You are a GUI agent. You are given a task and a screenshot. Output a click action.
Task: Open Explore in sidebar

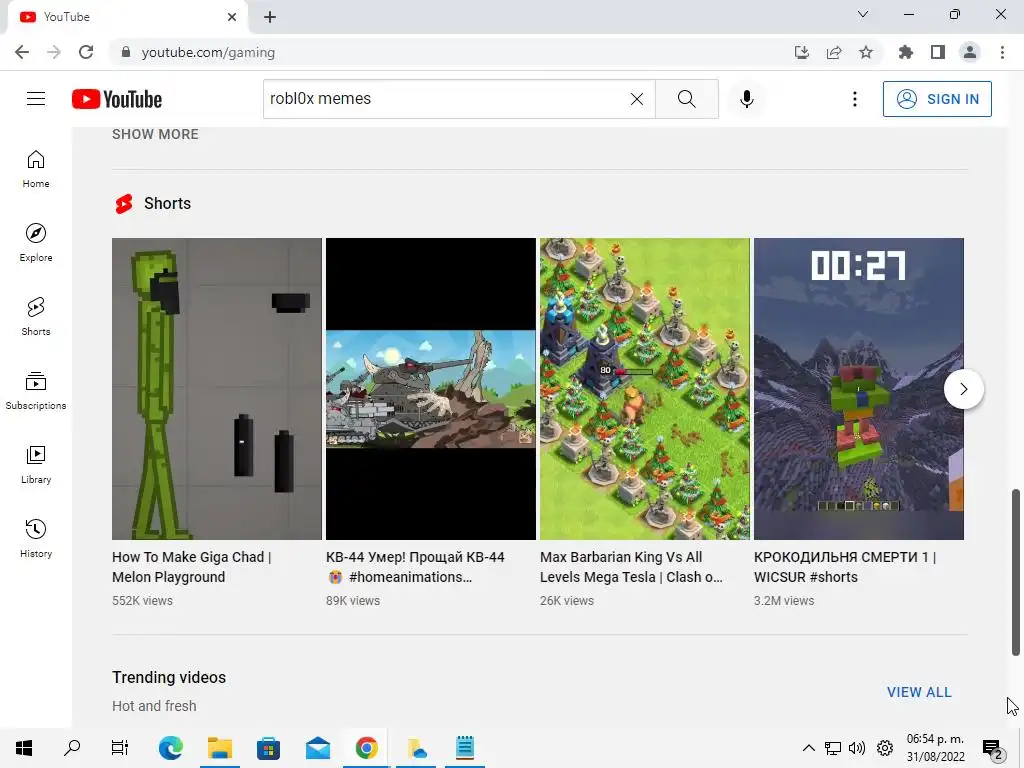pyautogui.click(x=36, y=242)
